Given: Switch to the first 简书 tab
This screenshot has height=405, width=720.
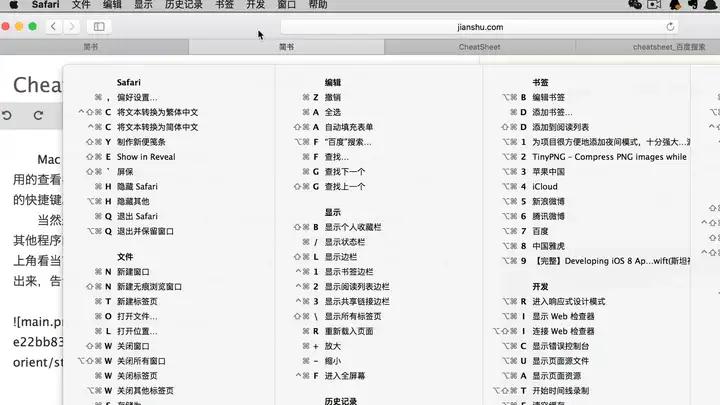Looking at the screenshot, I should pos(94,47).
